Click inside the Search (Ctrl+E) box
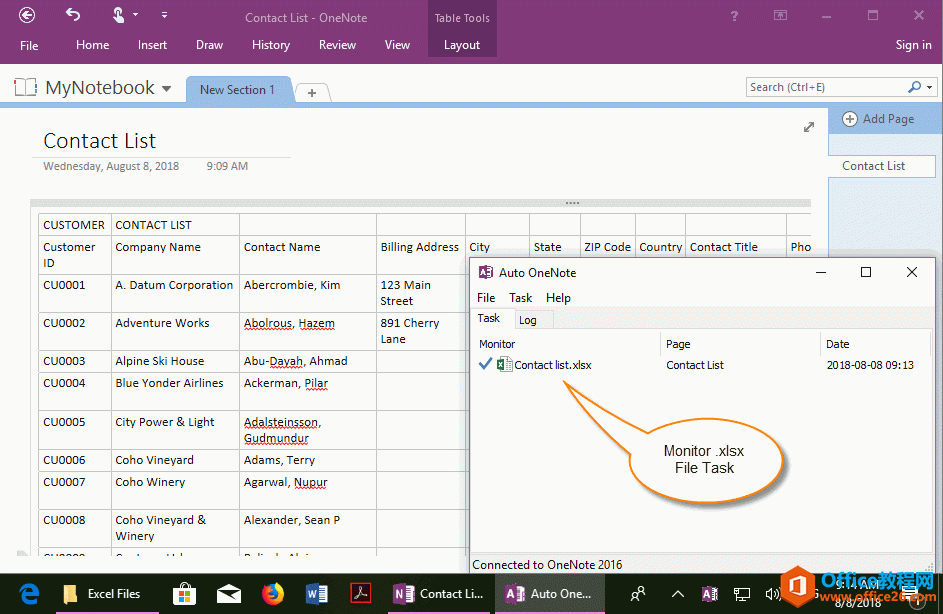 (x=830, y=87)
